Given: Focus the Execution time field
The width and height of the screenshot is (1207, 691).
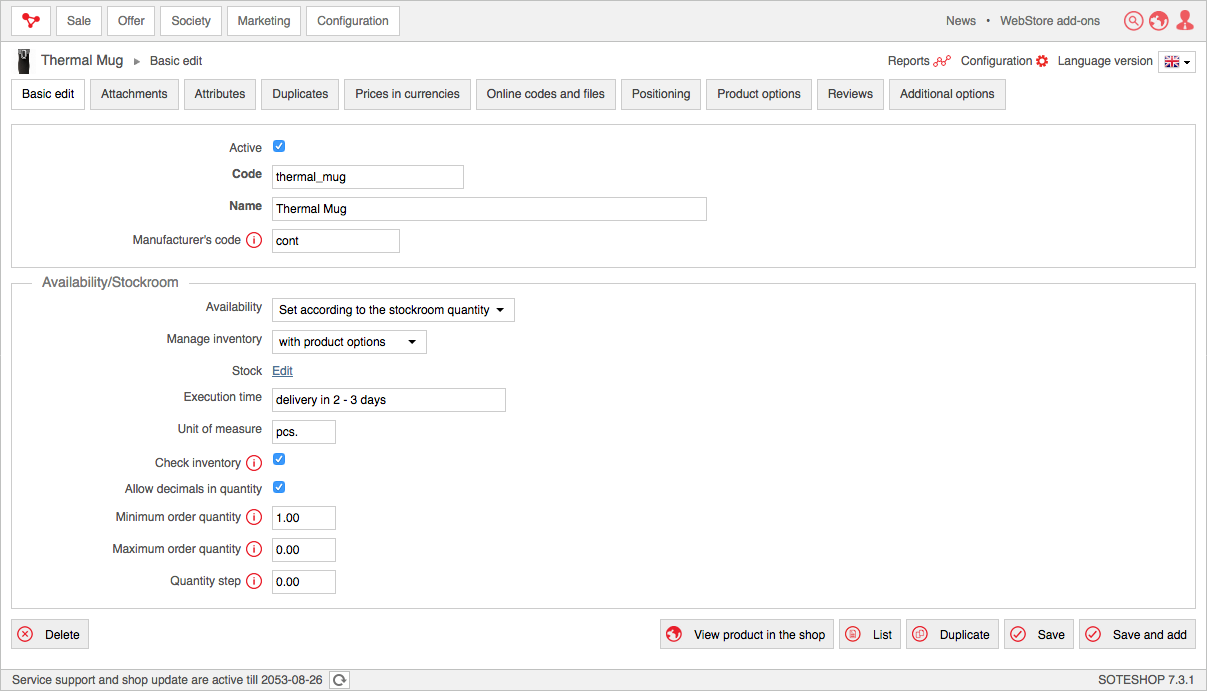Looking at the screenshot, I should coord(389,400).
